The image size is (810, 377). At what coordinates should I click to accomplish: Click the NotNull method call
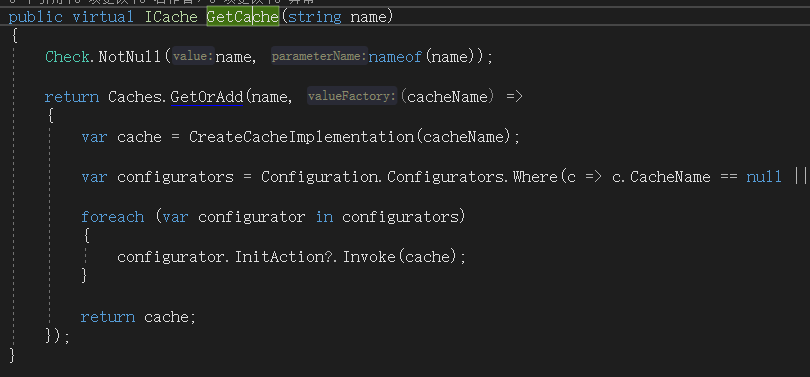click(x=130, y=57)
